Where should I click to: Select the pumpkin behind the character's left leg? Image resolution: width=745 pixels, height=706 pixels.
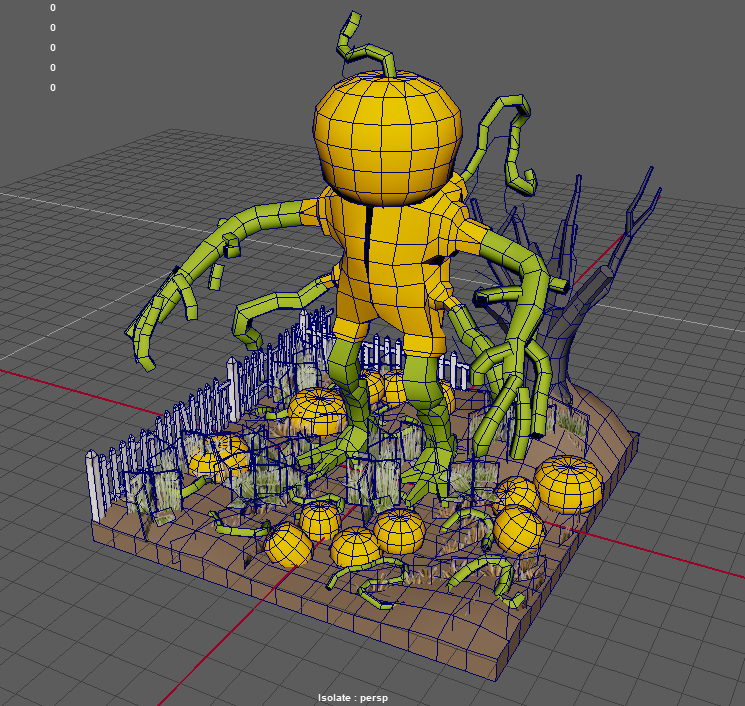tap(318, 410)
